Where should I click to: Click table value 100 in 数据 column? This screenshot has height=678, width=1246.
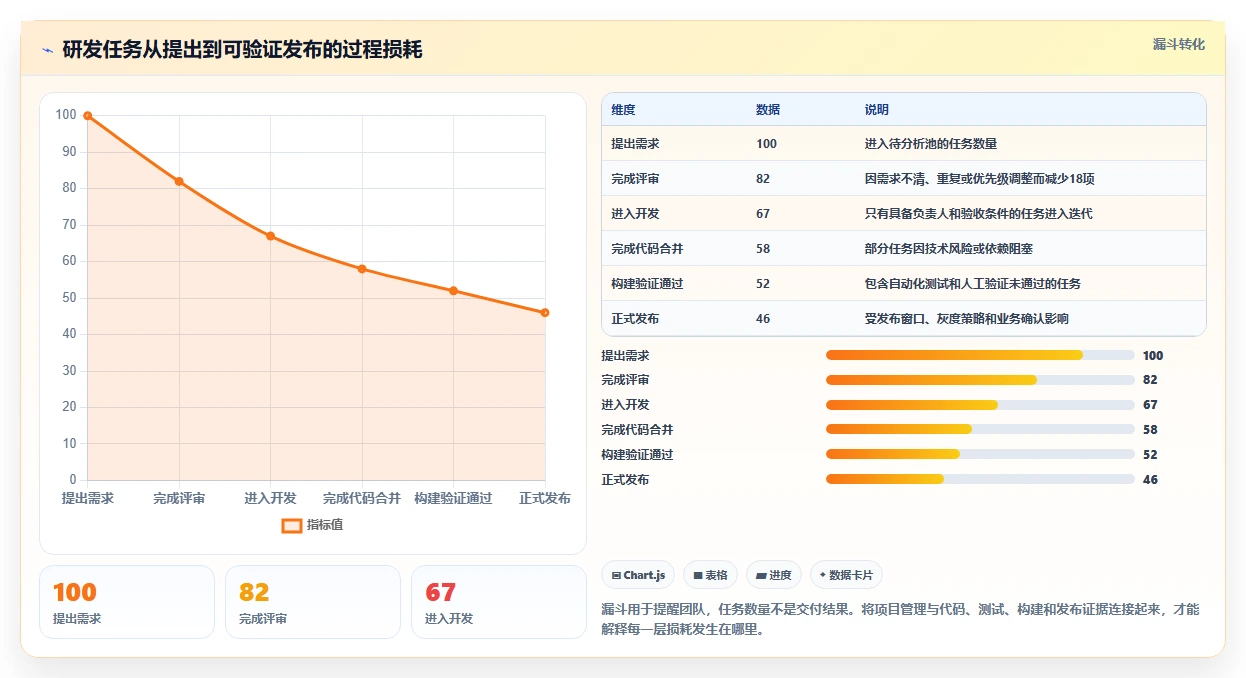pos(766,144)
